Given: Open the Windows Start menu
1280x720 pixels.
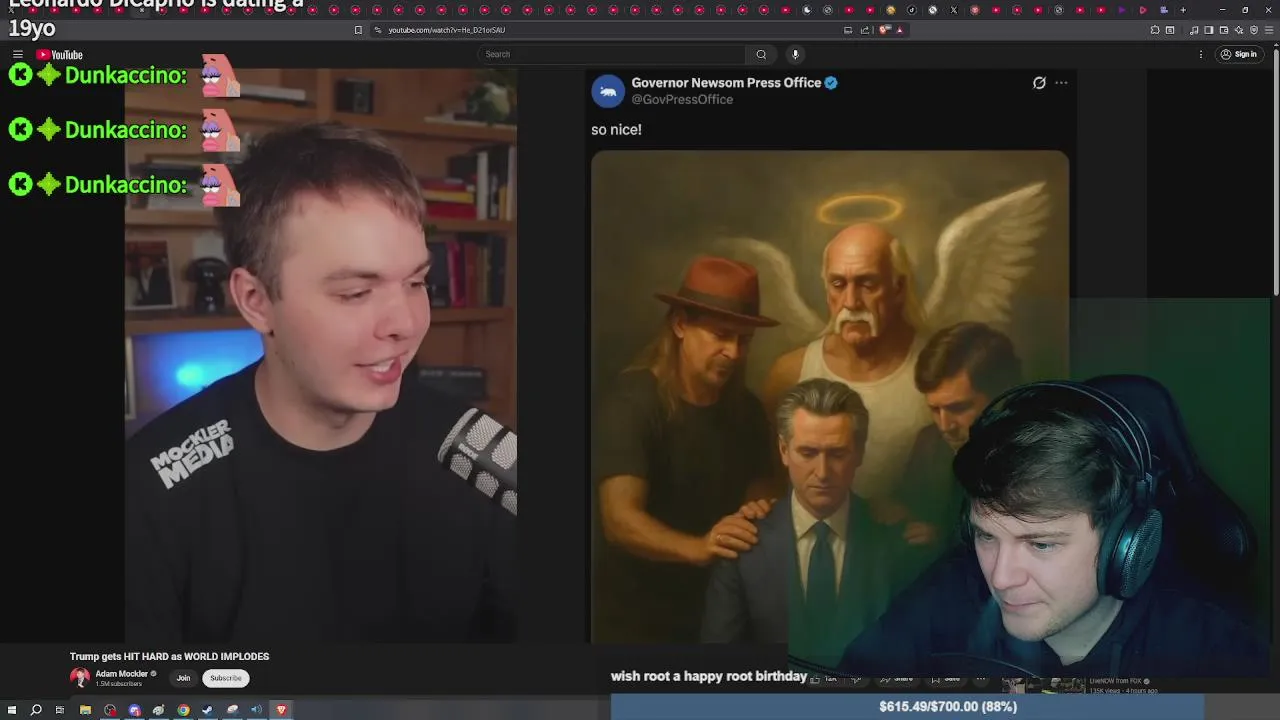Looking at the screenshot, I should (x=12, y=710).
